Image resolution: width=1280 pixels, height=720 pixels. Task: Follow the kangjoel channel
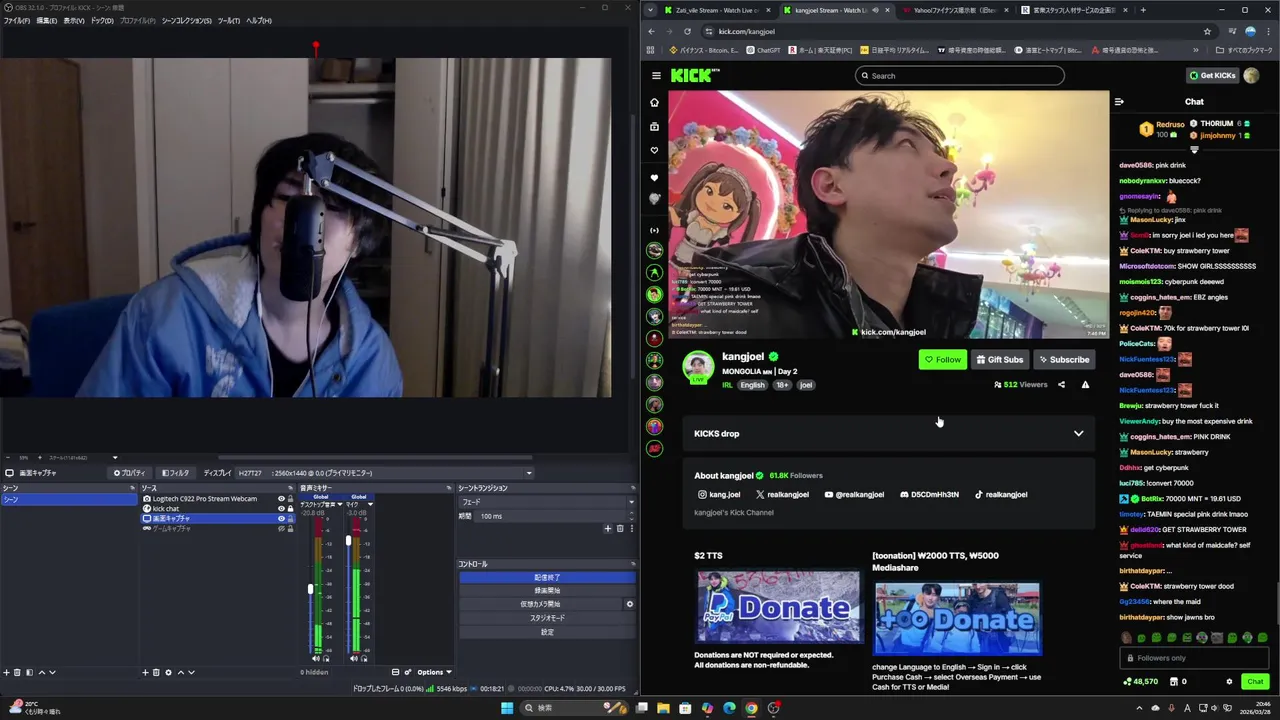[x=942, y=360]
